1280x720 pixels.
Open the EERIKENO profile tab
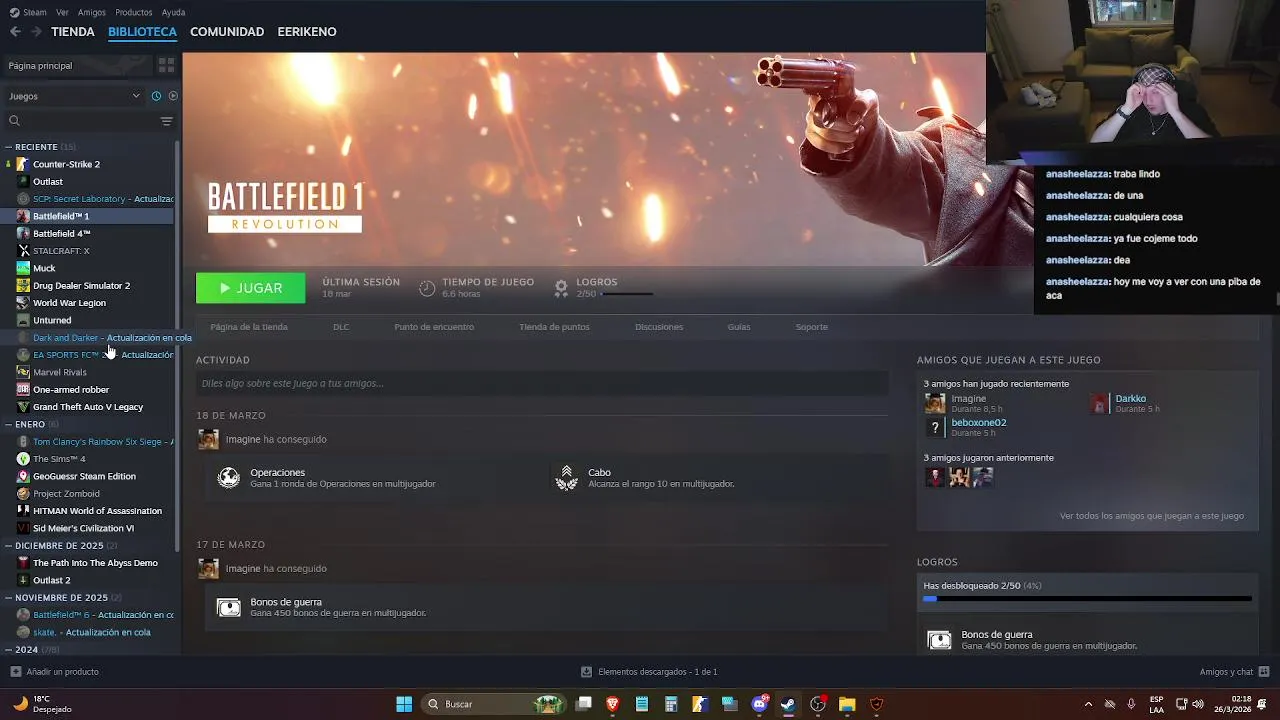307,32
